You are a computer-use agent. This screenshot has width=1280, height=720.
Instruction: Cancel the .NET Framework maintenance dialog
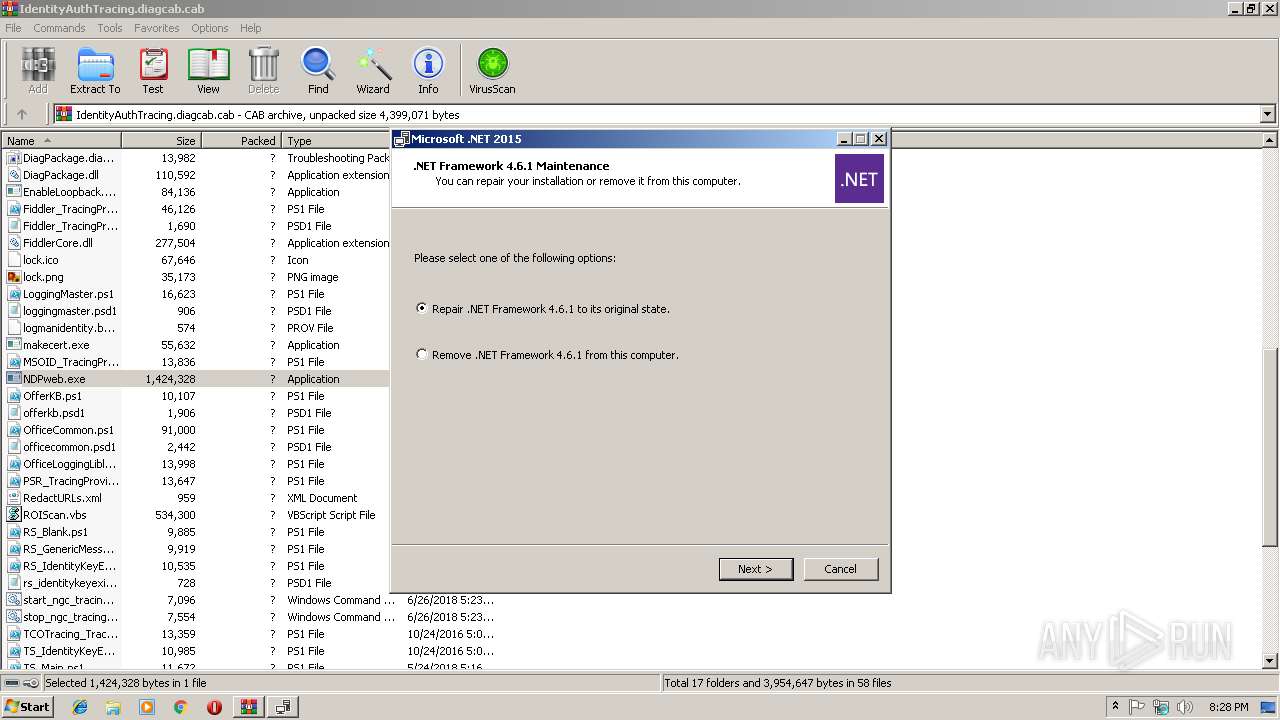coord(840,569)
